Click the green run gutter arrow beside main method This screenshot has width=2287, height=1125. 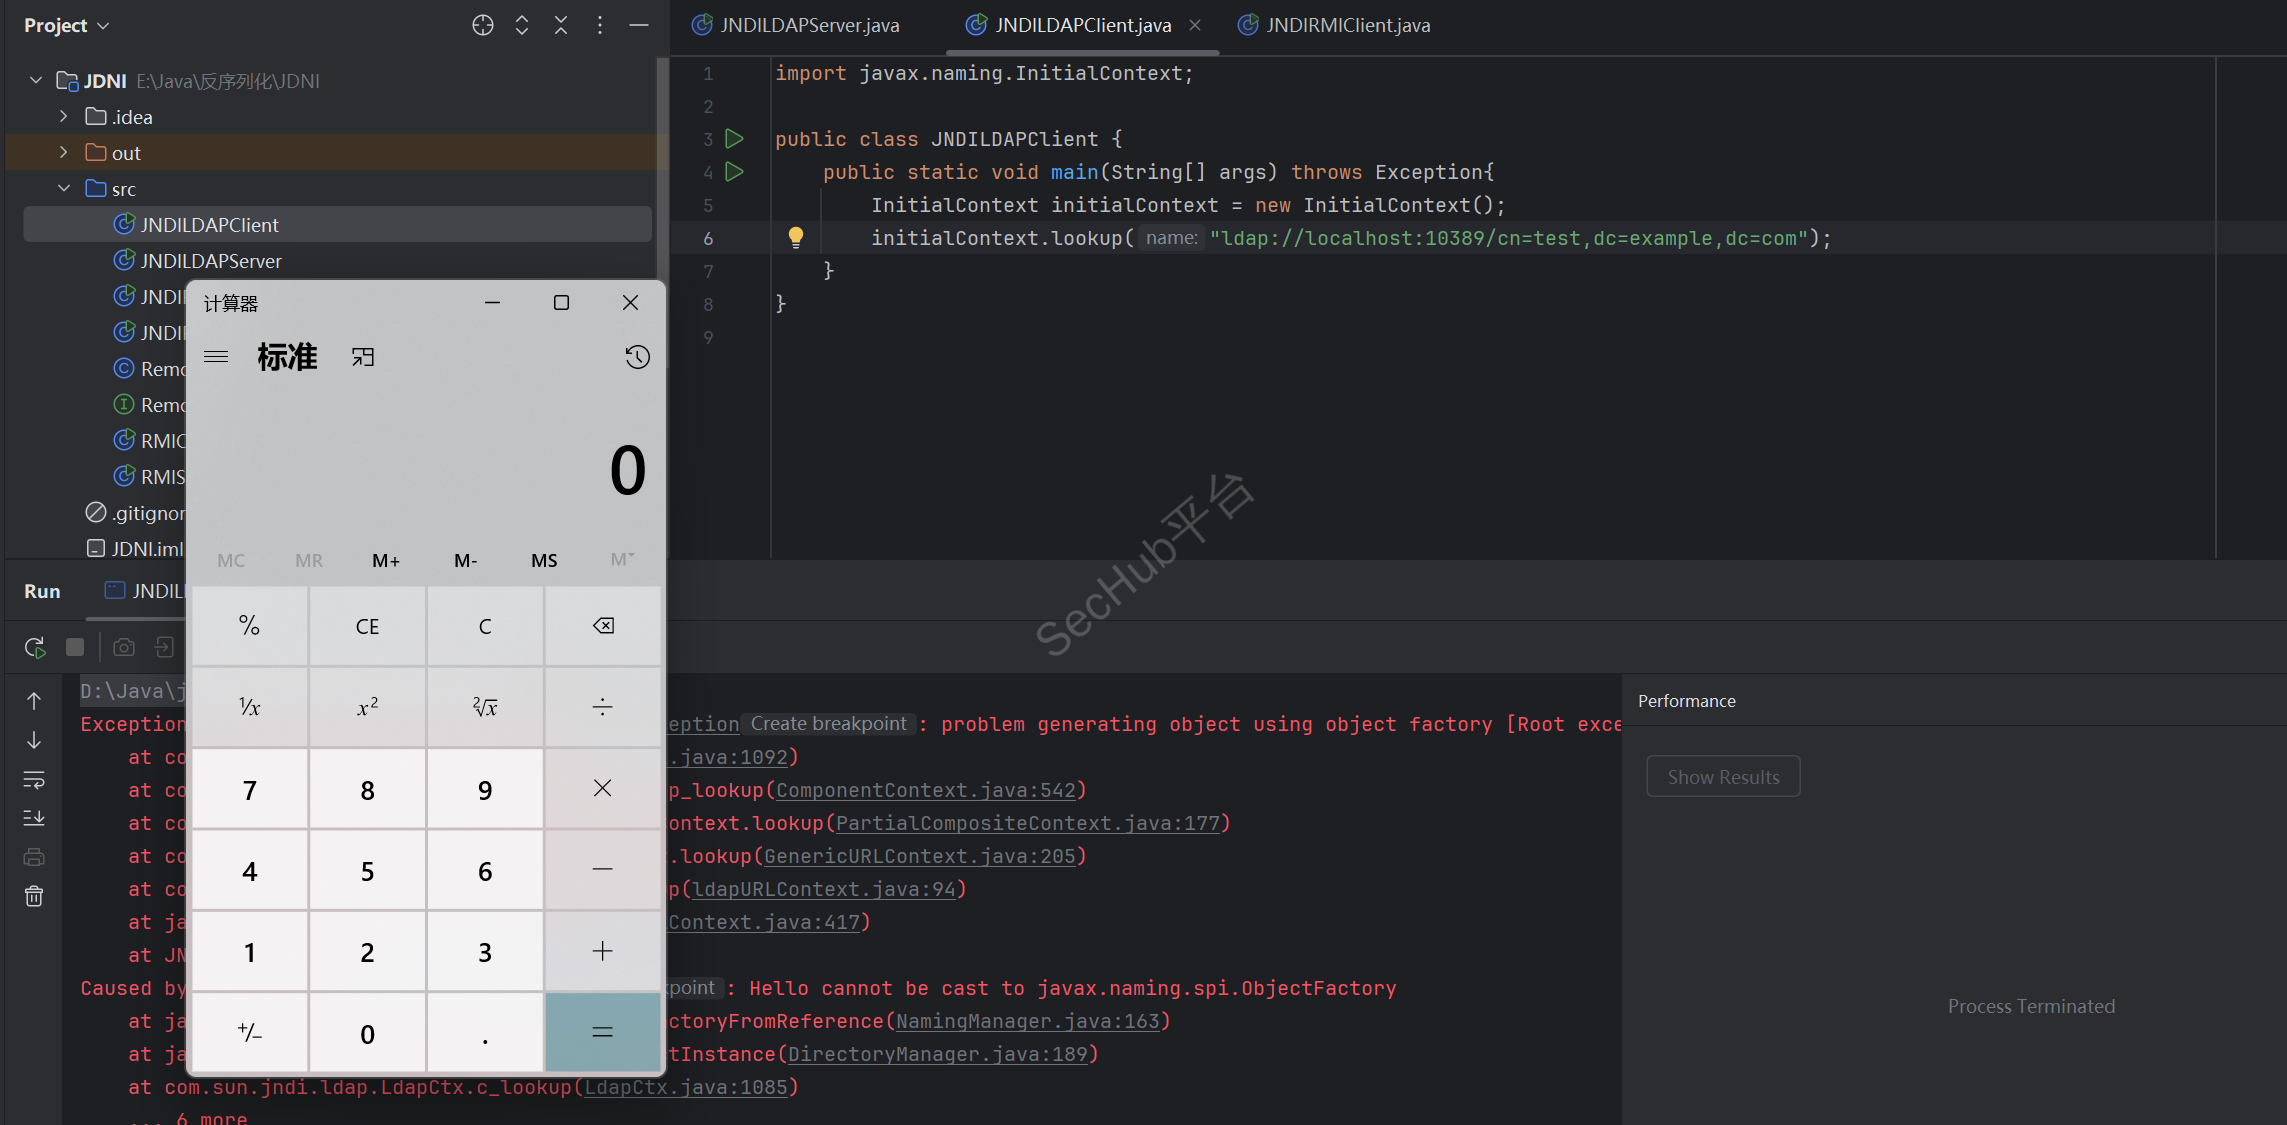(734, 172)
